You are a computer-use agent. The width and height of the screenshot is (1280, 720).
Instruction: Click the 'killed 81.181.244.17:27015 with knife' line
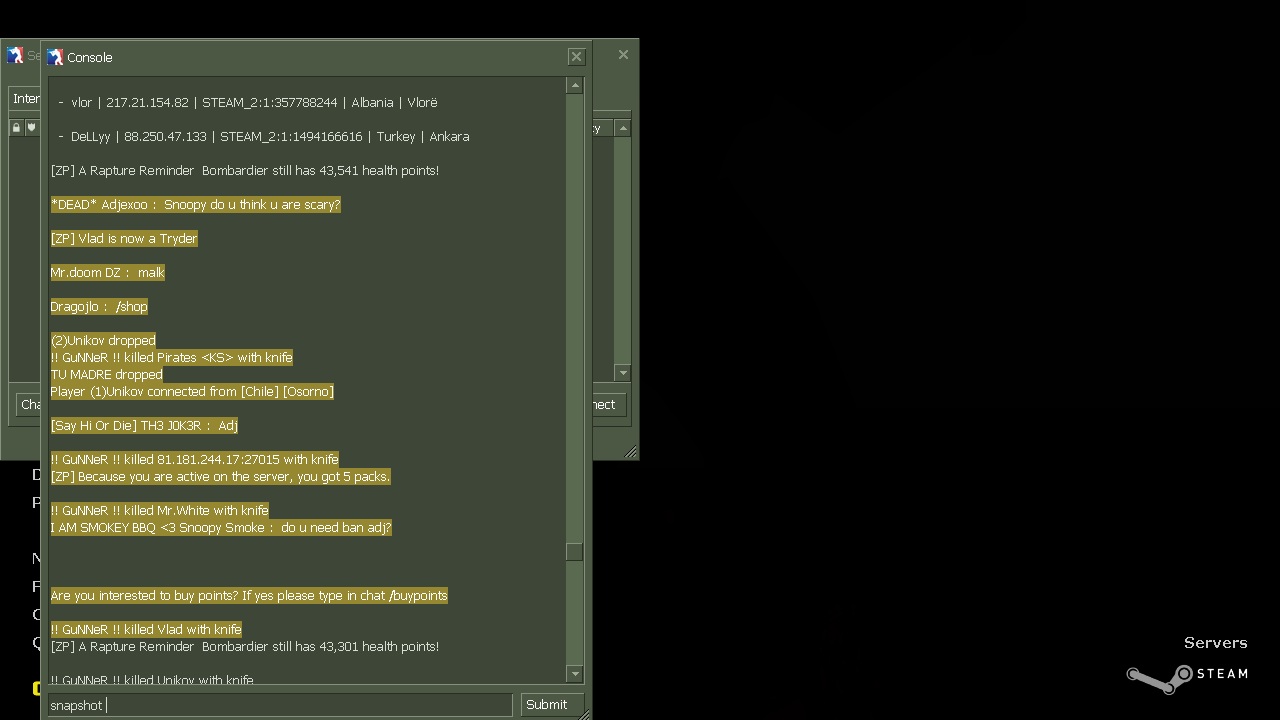[x=195, y=459]
